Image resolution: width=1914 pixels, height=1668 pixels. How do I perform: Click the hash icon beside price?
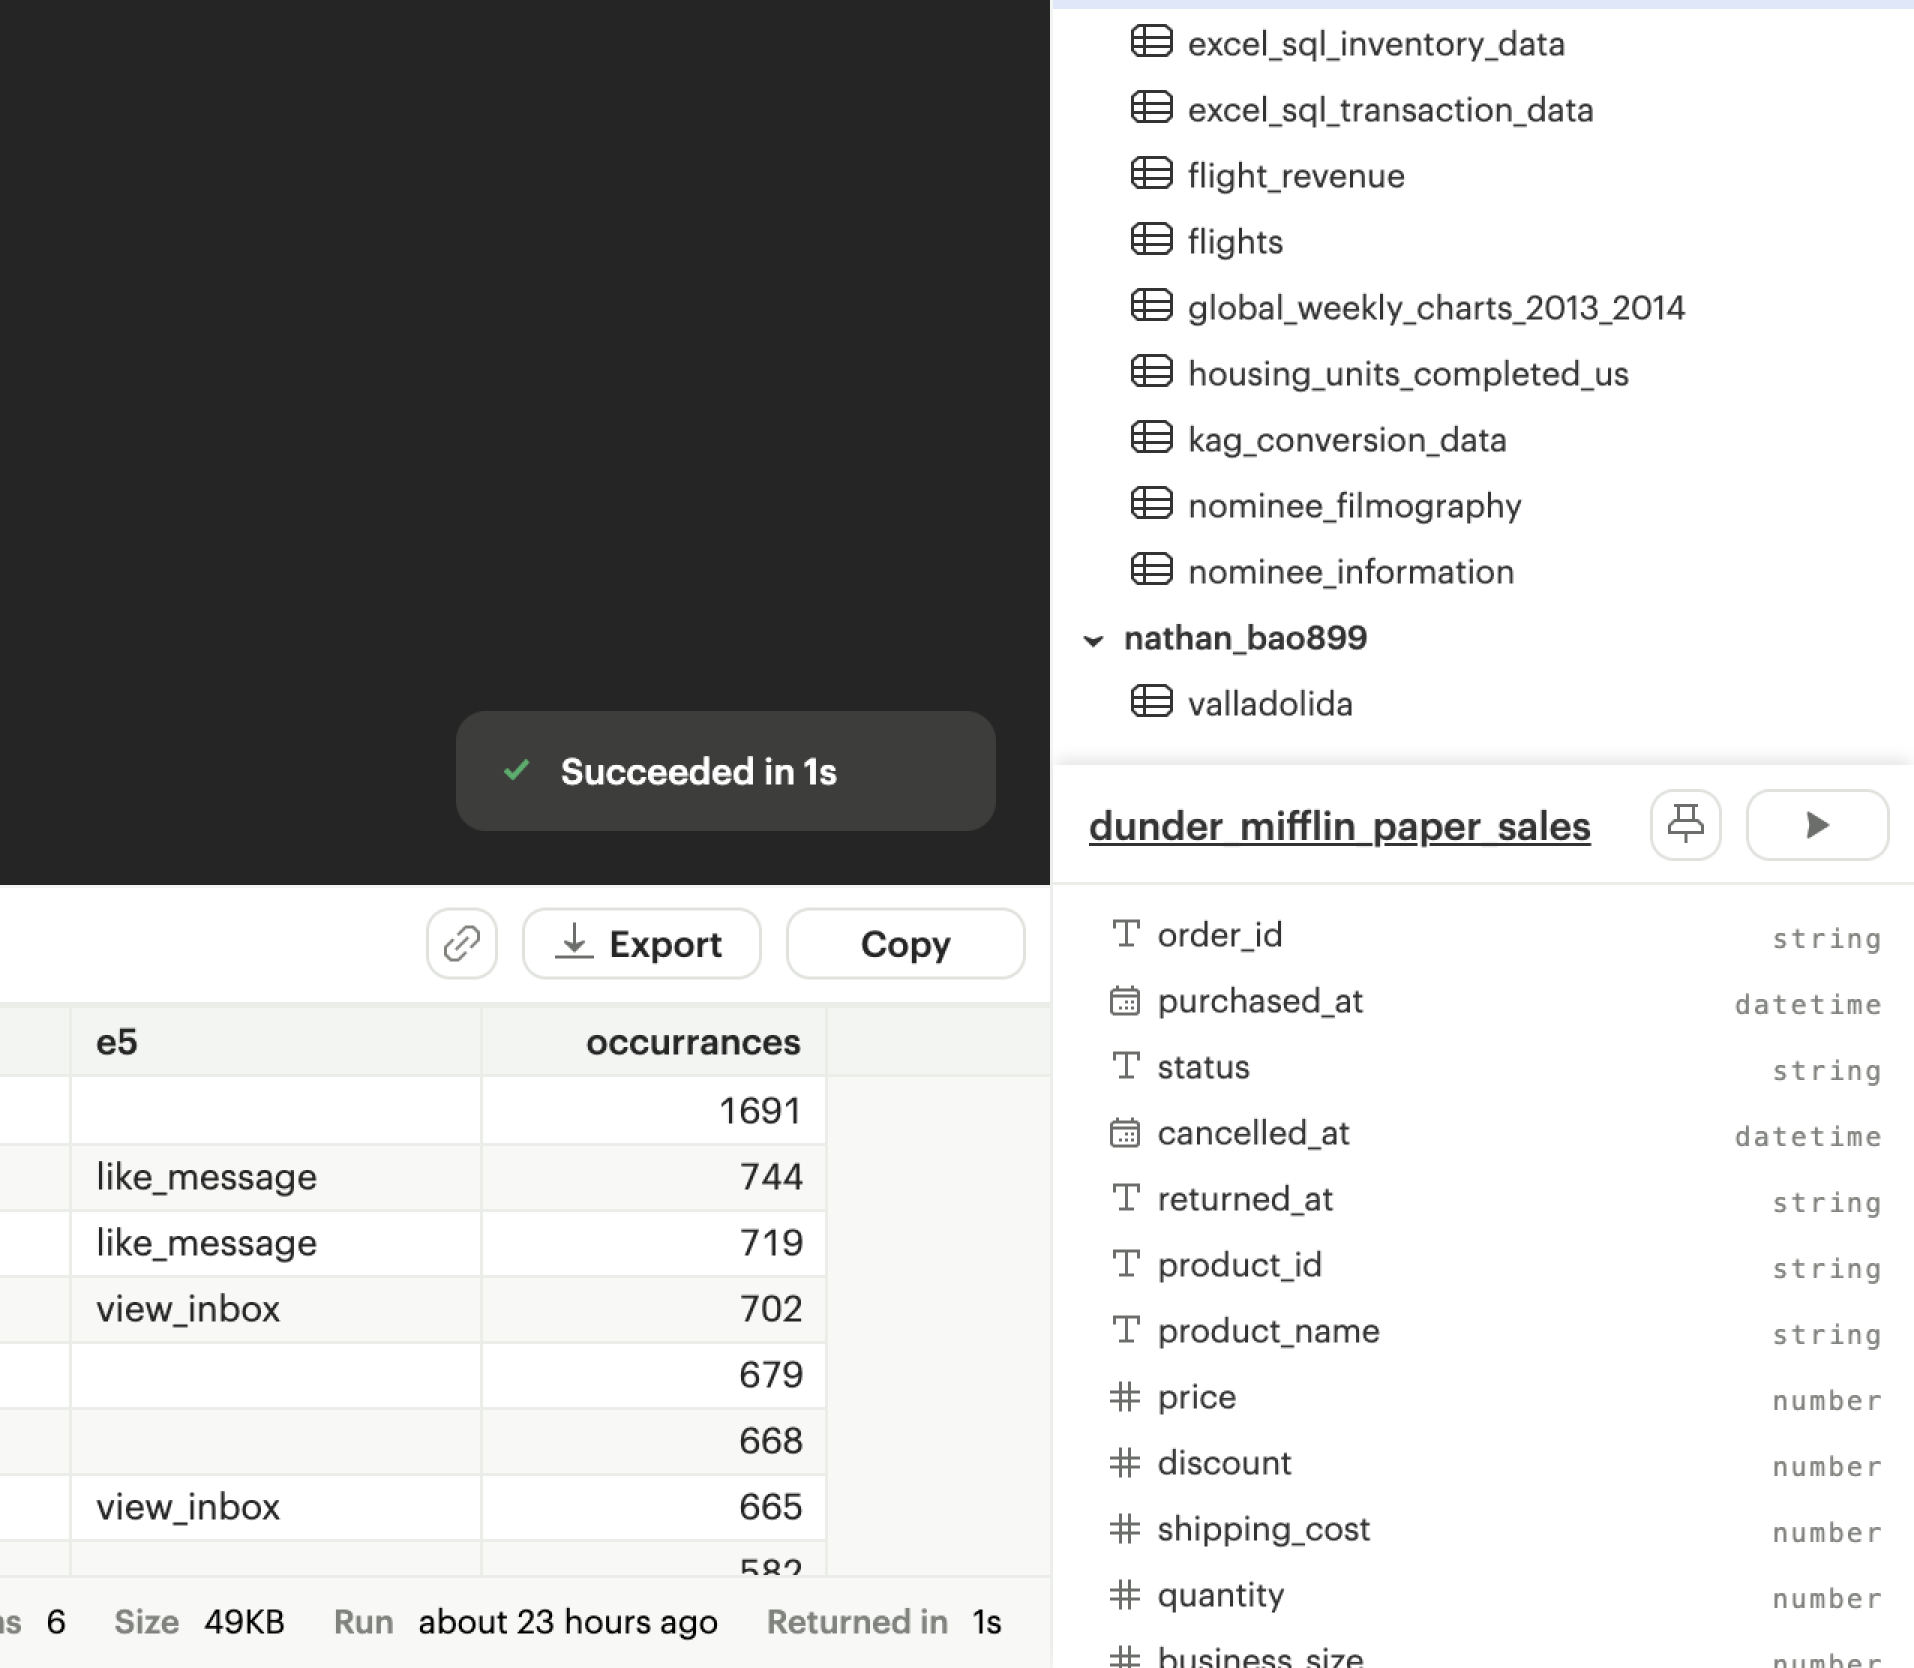click(1125, 1397)
